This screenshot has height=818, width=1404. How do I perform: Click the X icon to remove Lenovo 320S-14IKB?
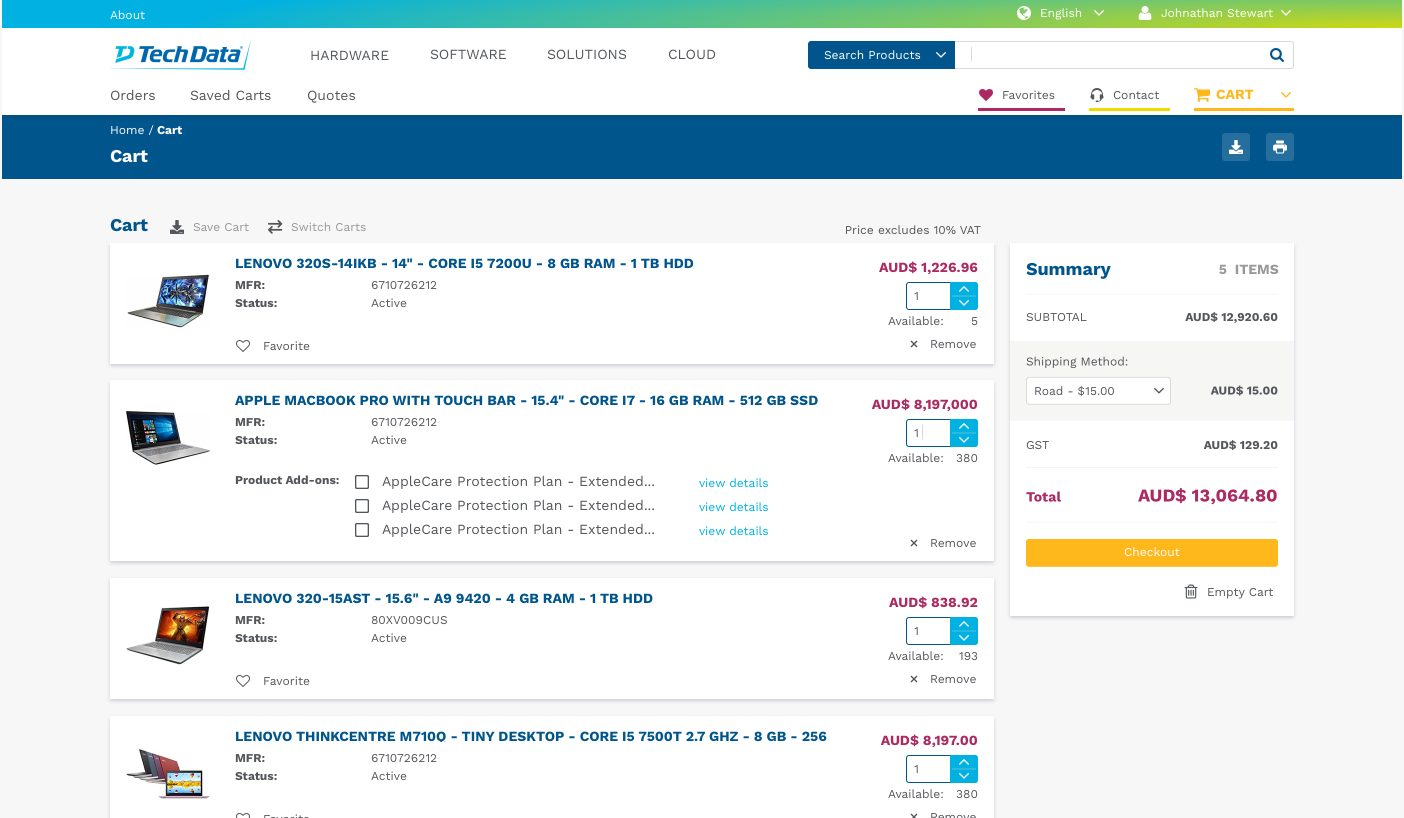(x=914, y=344)
